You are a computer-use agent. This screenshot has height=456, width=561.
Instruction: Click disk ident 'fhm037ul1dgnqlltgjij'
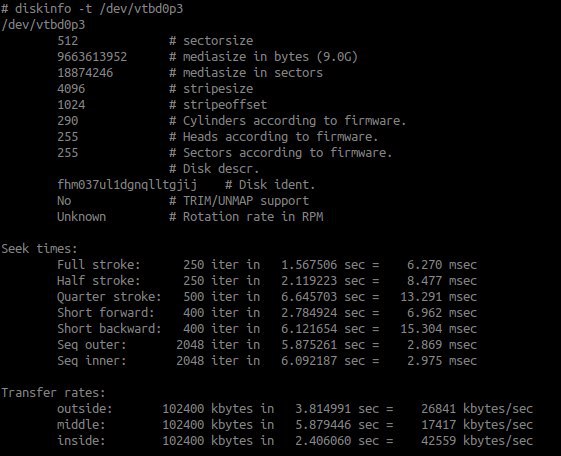click(127, 185)
